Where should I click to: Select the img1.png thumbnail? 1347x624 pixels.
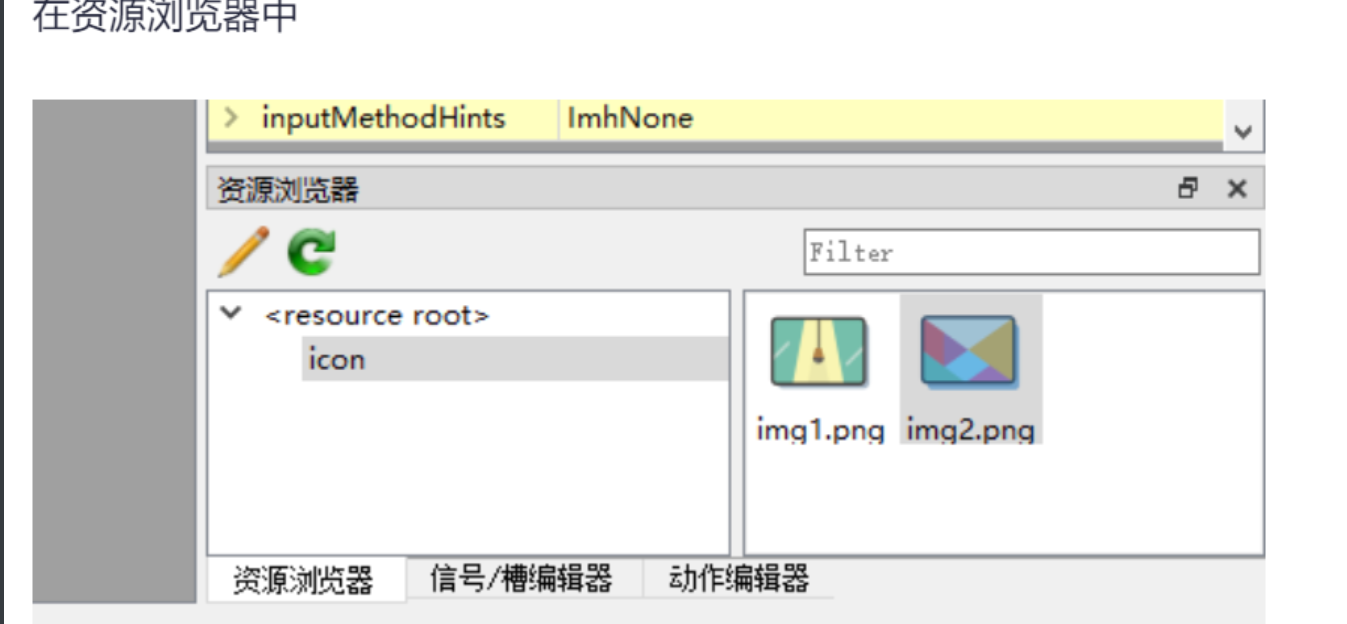(818, 352)
